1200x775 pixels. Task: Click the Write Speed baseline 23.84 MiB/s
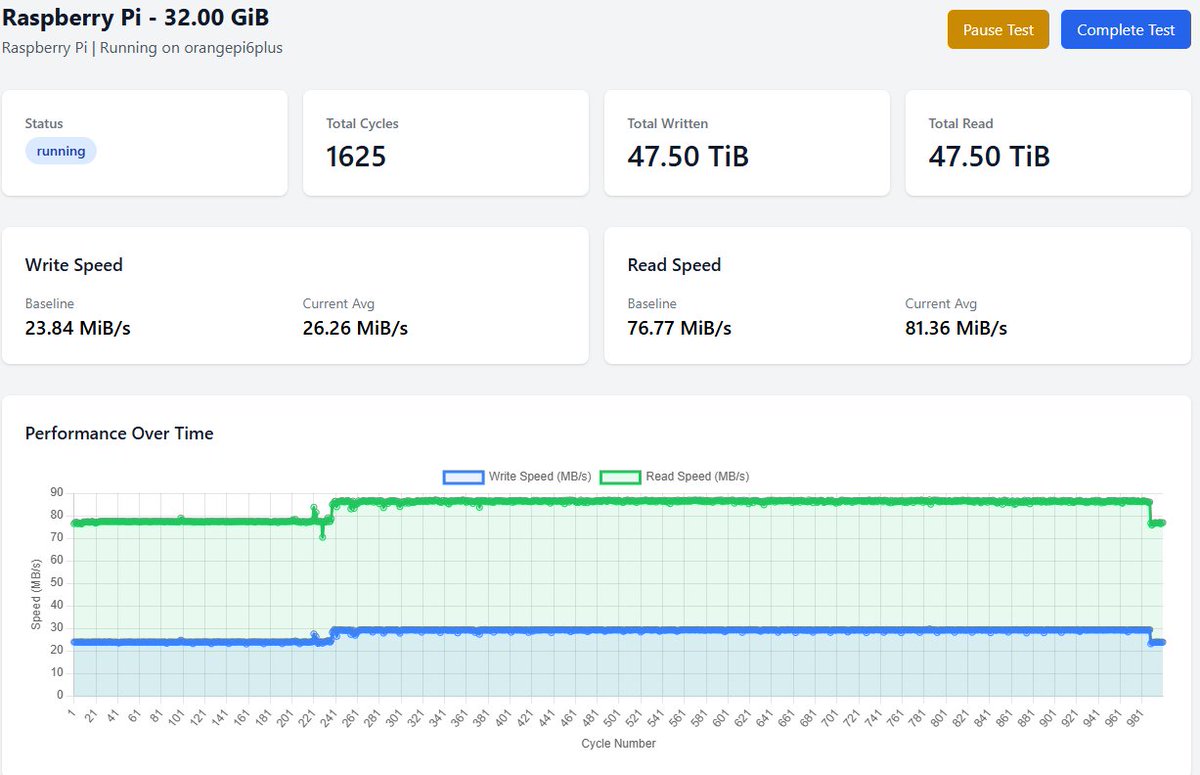(78, 328)
